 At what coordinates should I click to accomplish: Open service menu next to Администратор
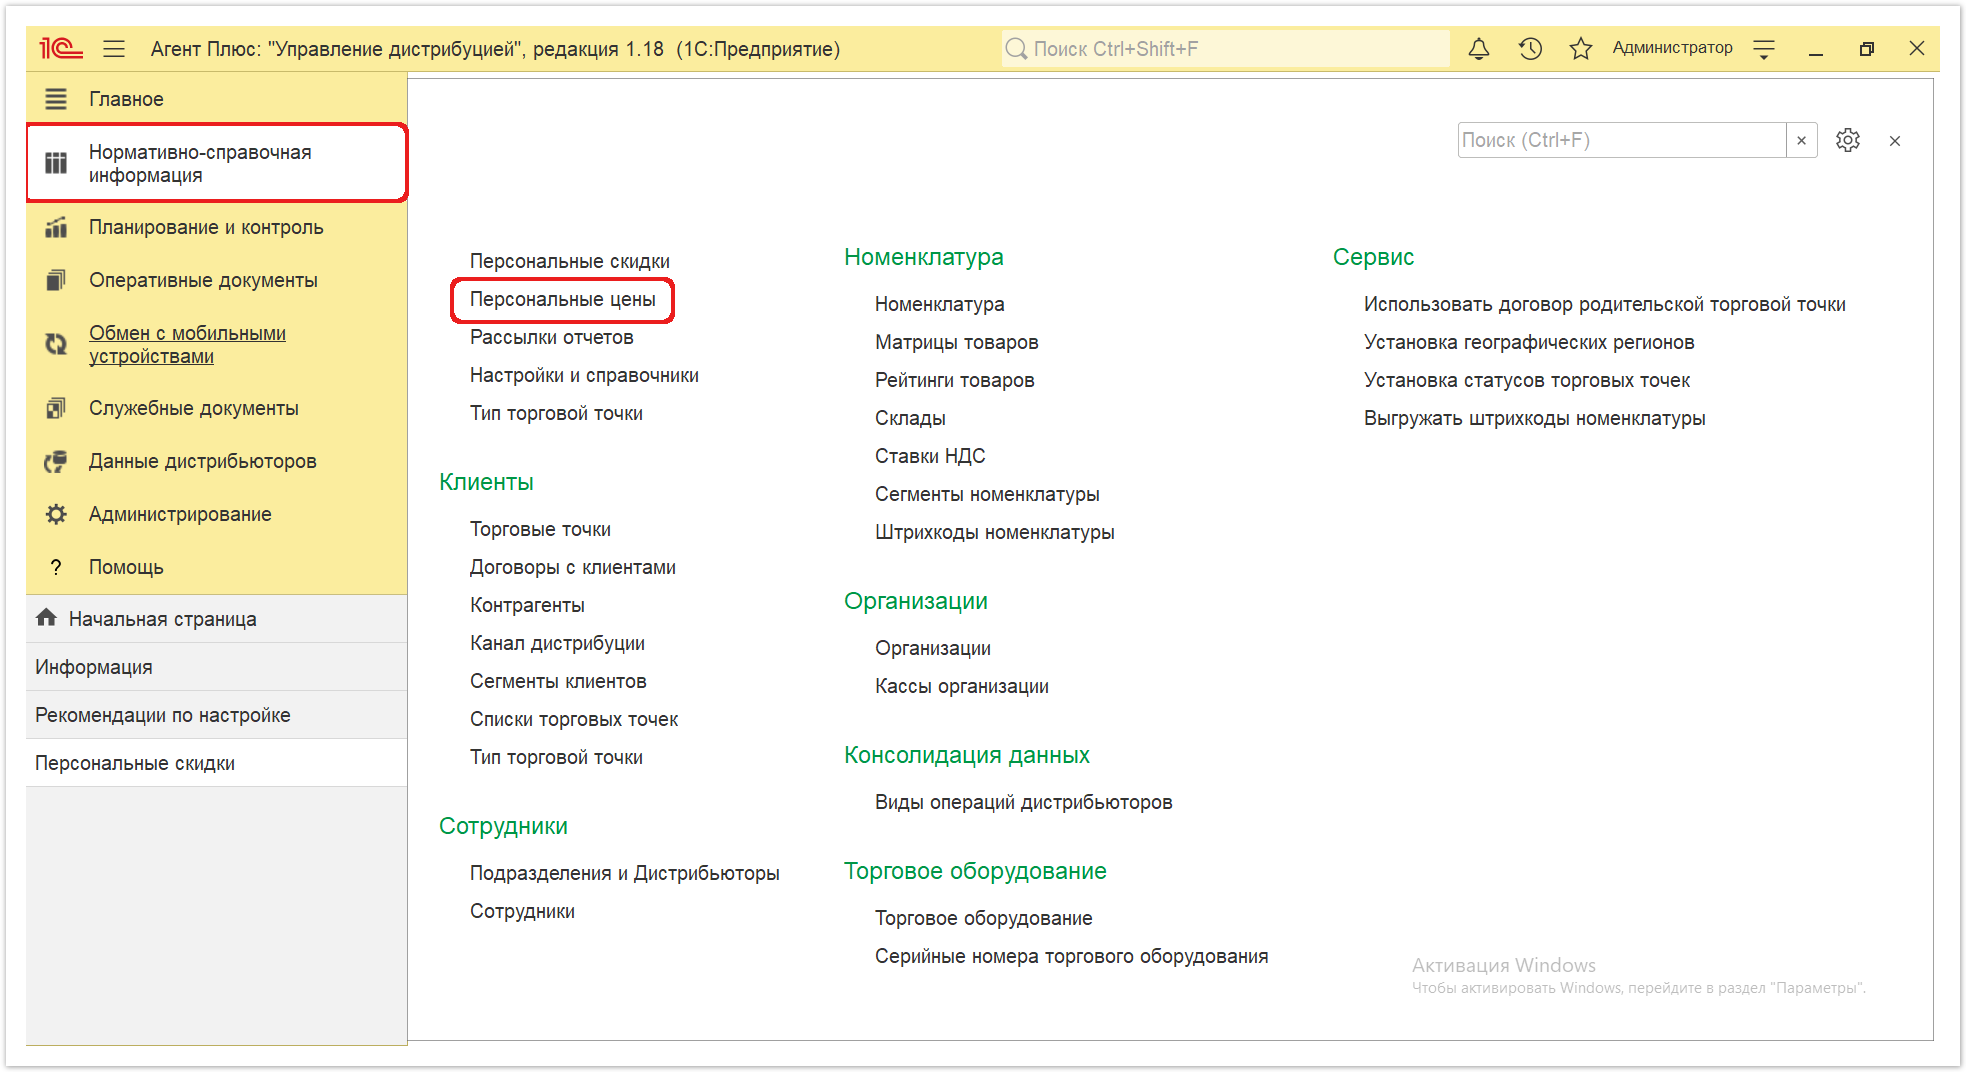coord(1764,48)
